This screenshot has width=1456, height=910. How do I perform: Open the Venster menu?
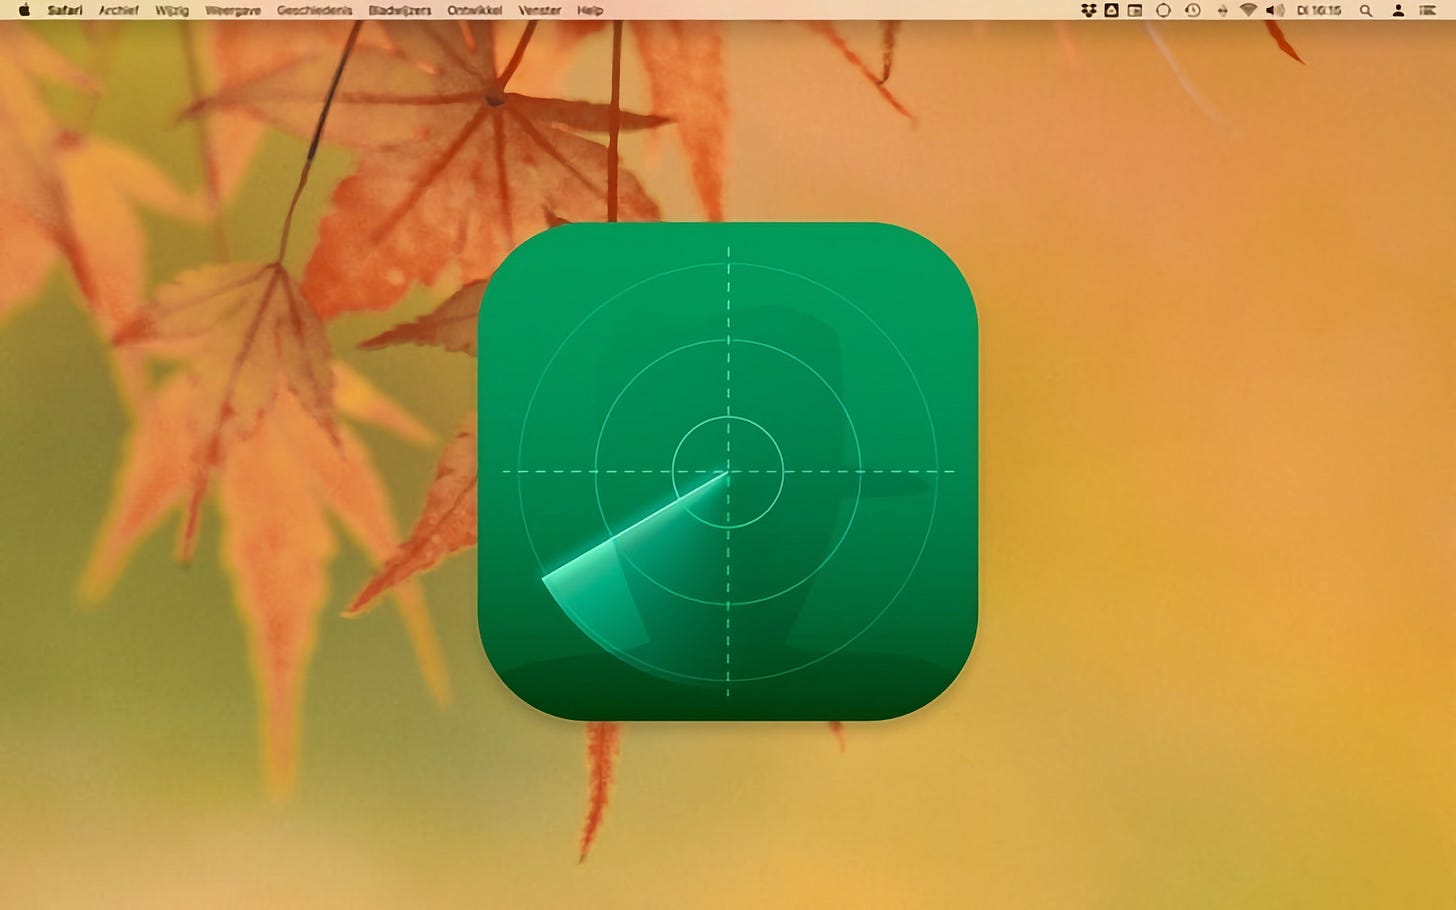pyautogui.click(x=540, y=10)
